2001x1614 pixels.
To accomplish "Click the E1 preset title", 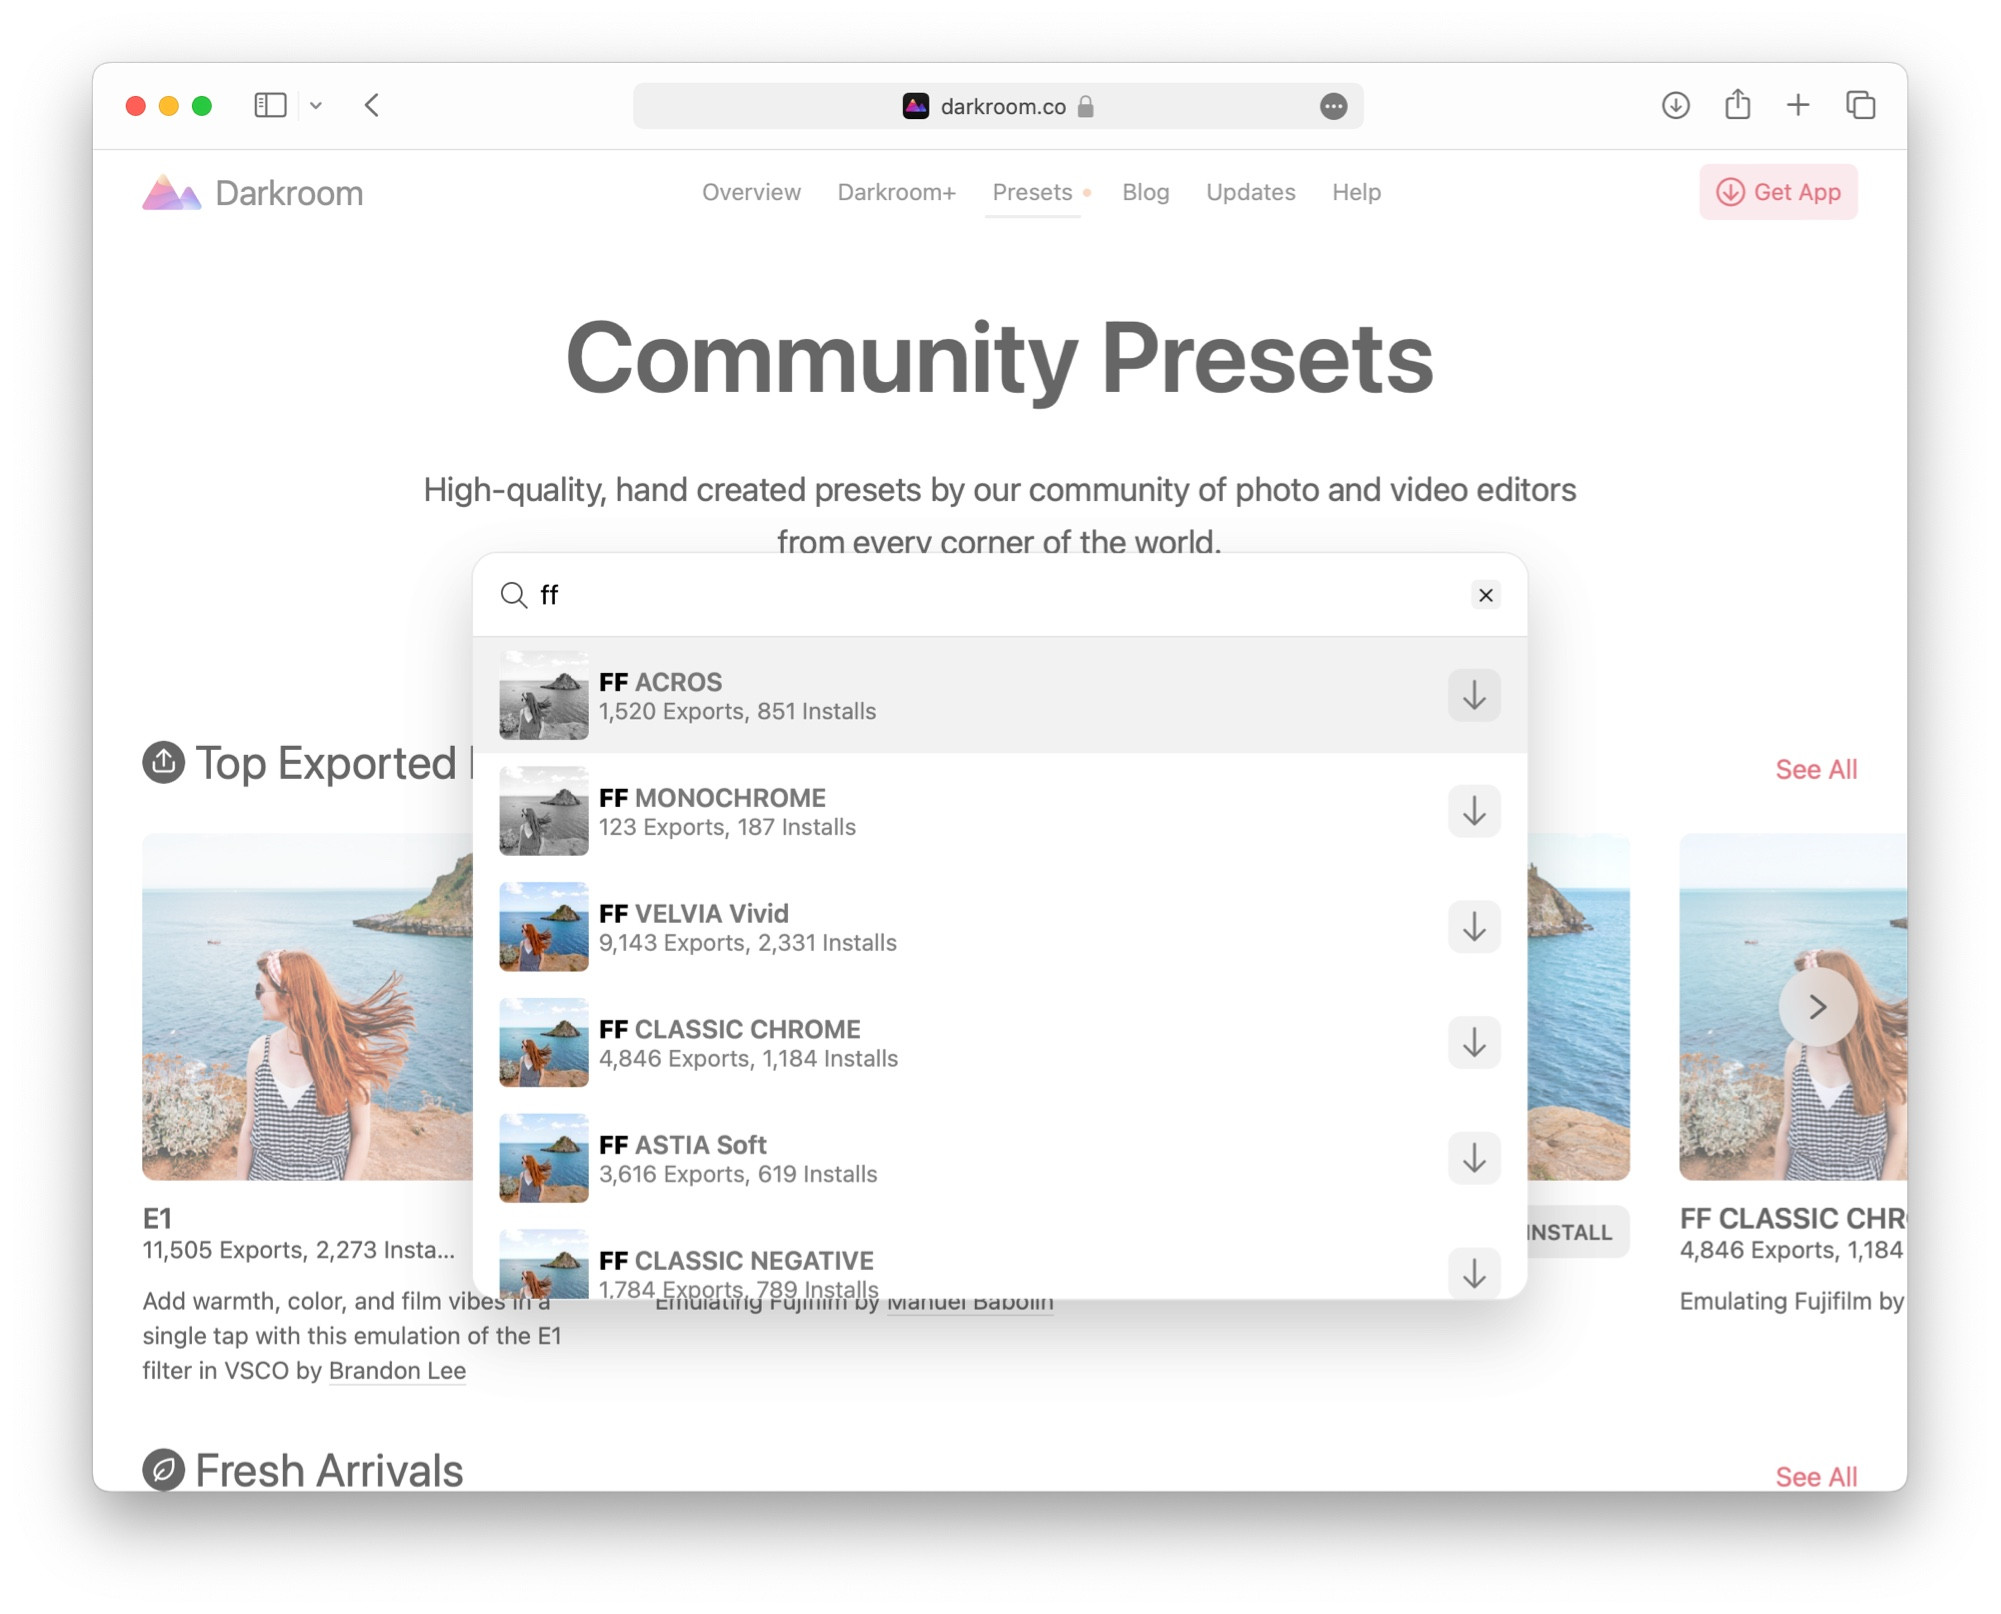I will tap(157, 1218).
